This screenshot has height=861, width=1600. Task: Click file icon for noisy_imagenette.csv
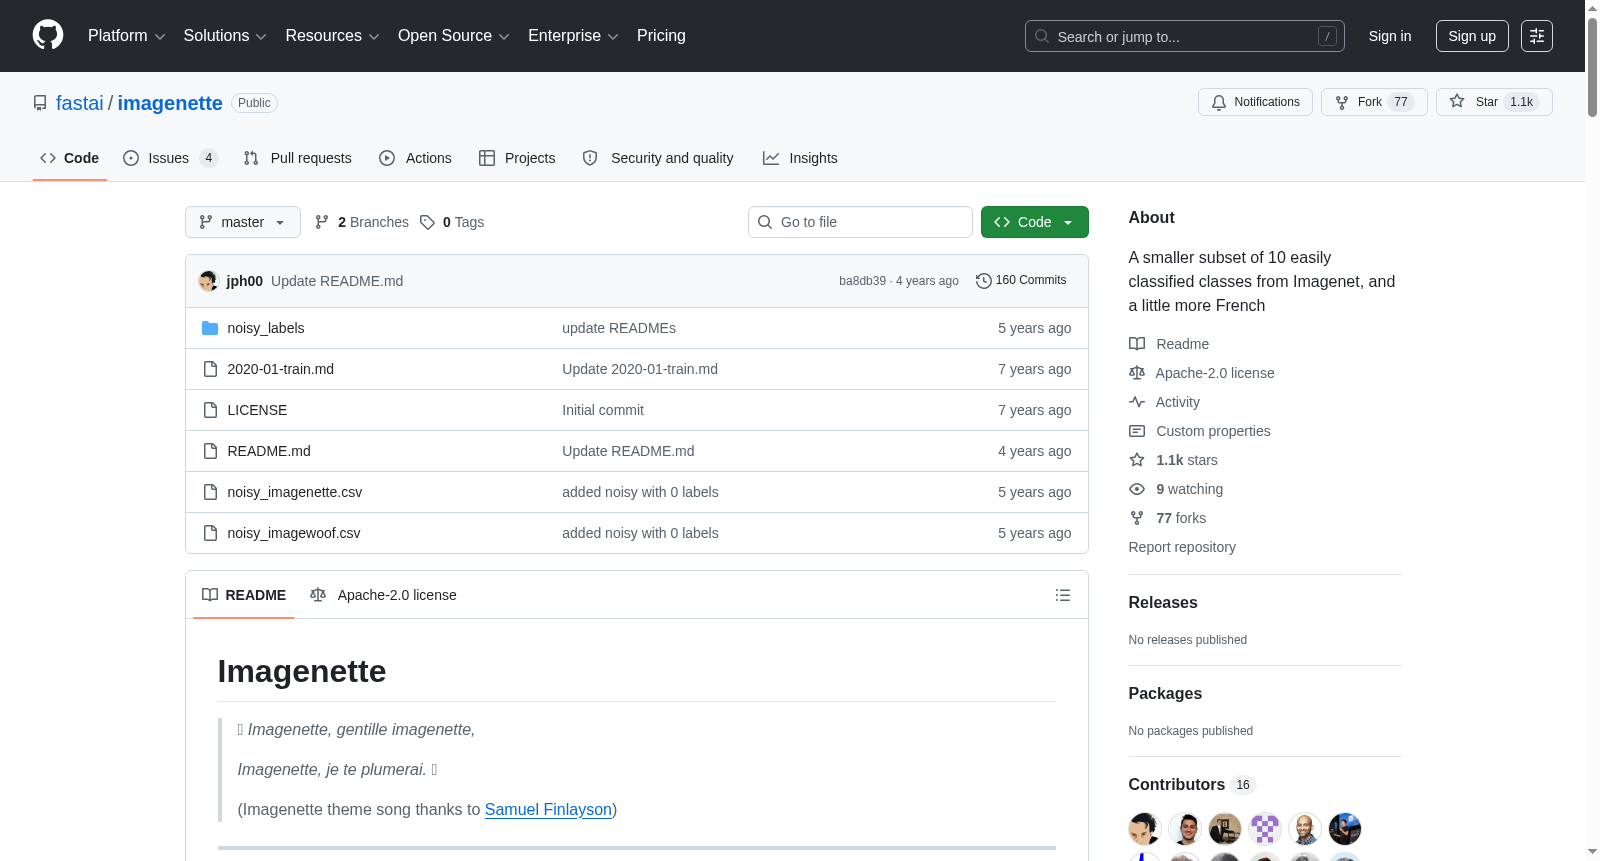click(210, 492)
